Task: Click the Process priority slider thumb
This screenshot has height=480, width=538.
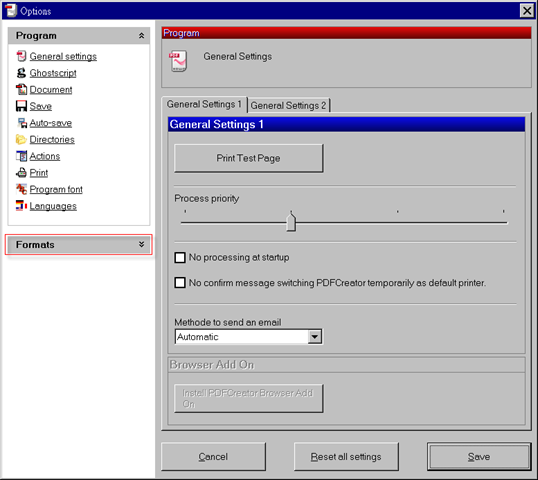Action: (x=291, y=222)
